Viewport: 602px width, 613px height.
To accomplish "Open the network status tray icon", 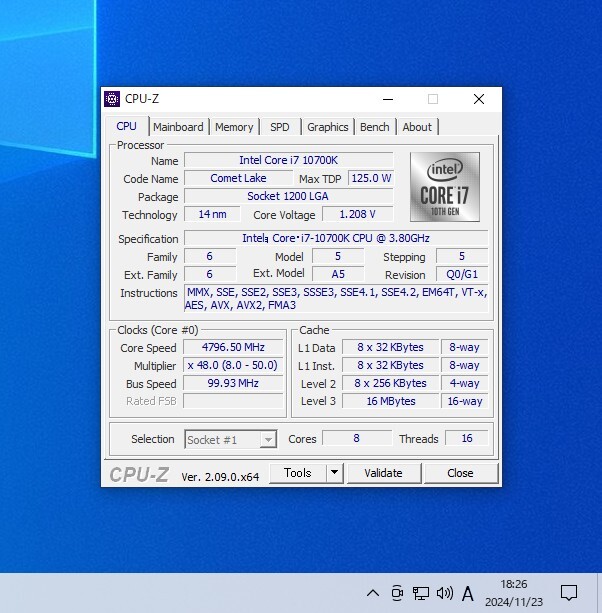I will (x=421, y=593).
